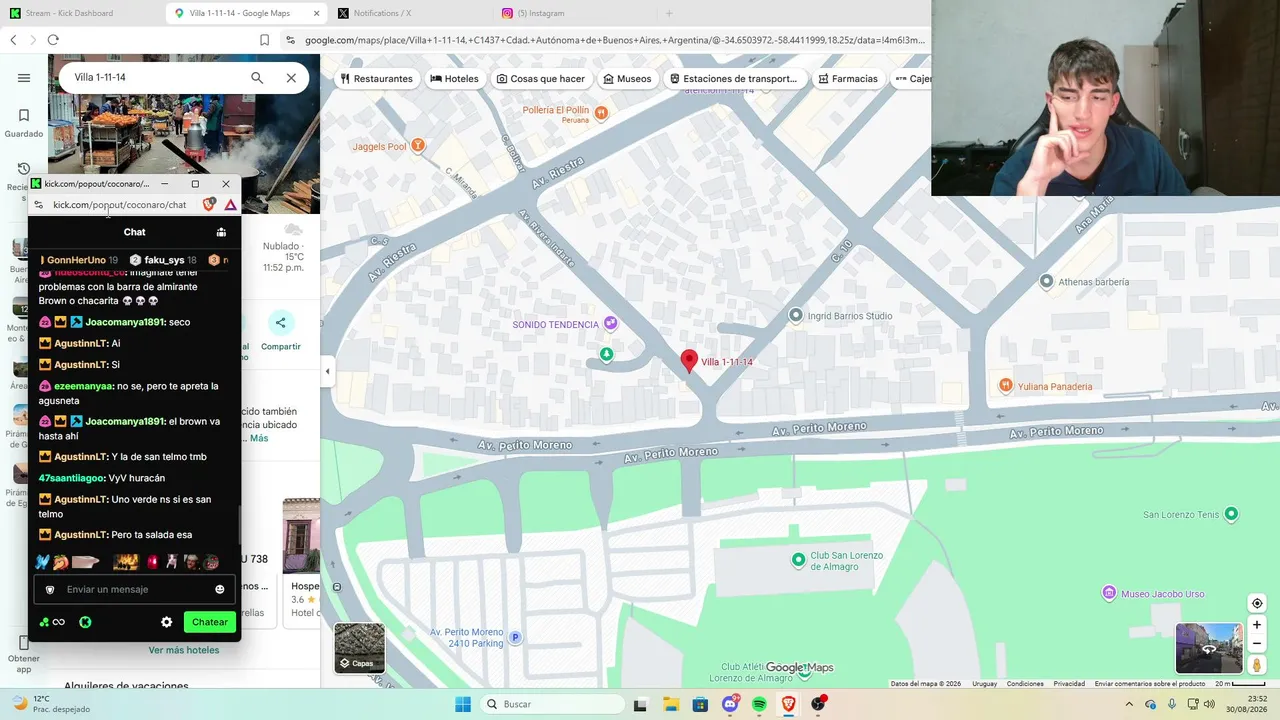Open the Capas layers thumbnail
Image resolution: width=1280 pixels, height=720 pixels.
pyautogui.click(x=359, y=647)
